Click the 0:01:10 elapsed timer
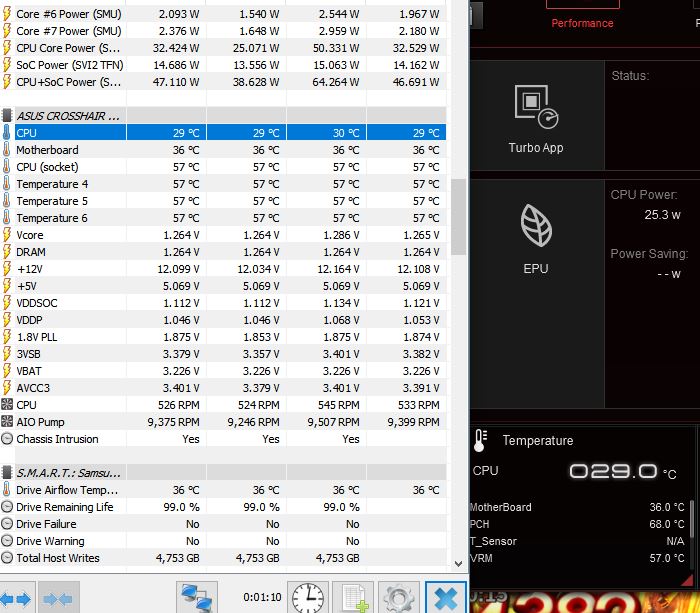 [x=262, y=597]
